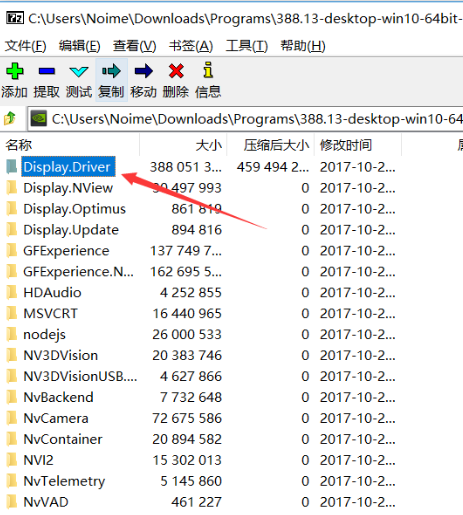The image size is (463, 515).
Task: Click the size value 162 695 5...
Action: [186, 272]
